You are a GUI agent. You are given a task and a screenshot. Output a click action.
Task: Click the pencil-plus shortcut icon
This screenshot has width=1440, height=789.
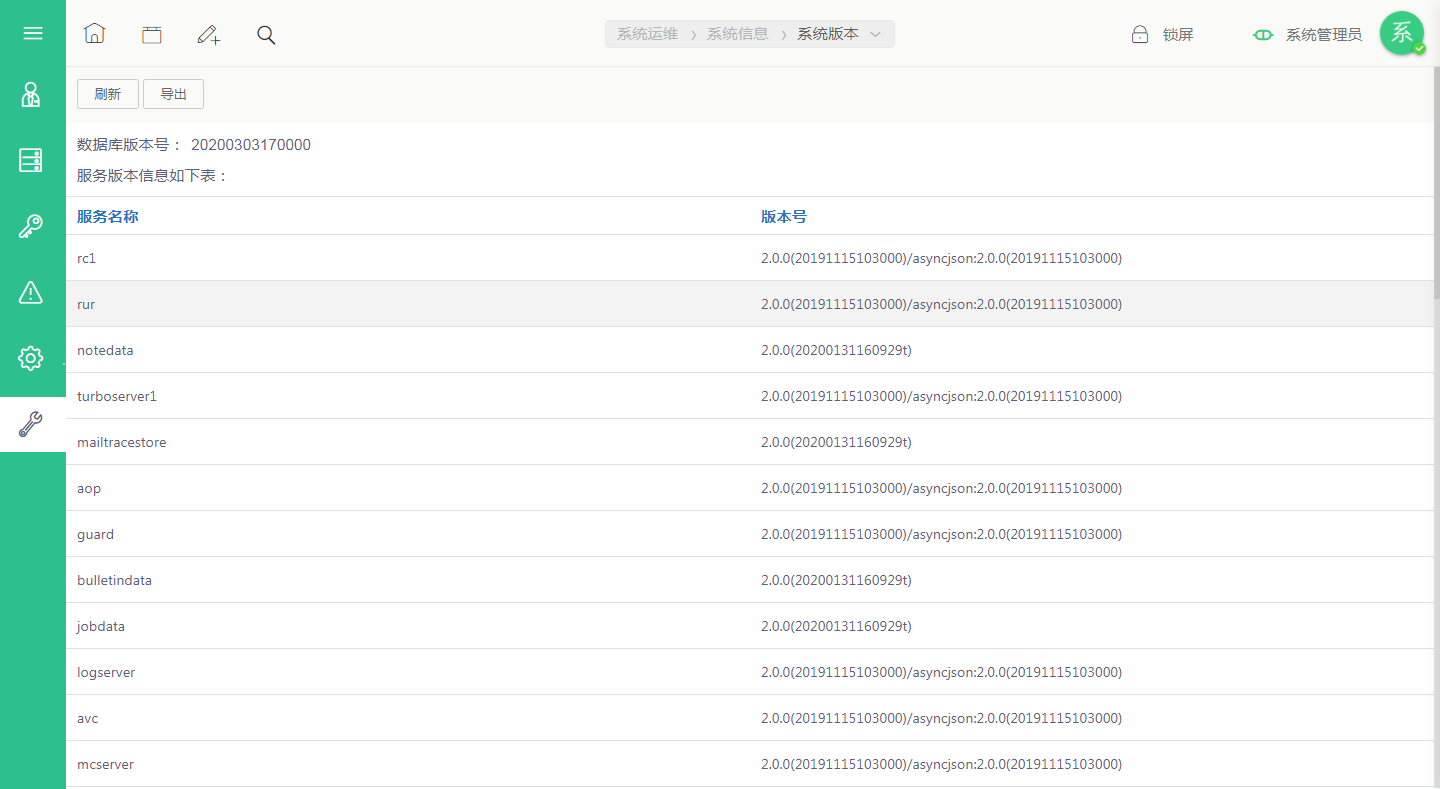[x=208, y=35]
